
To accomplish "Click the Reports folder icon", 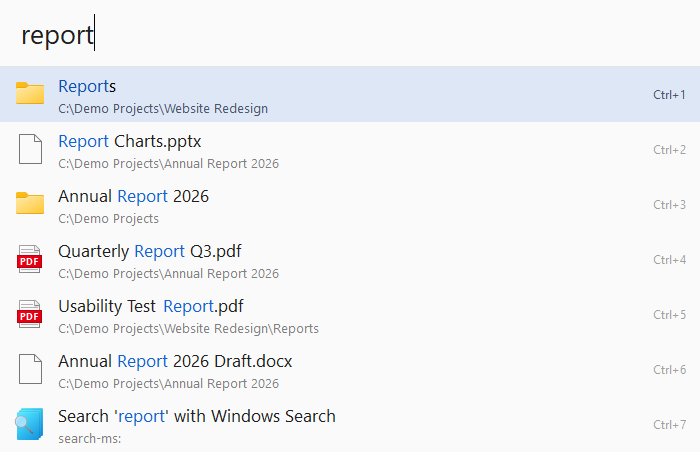I will [30, 93].
